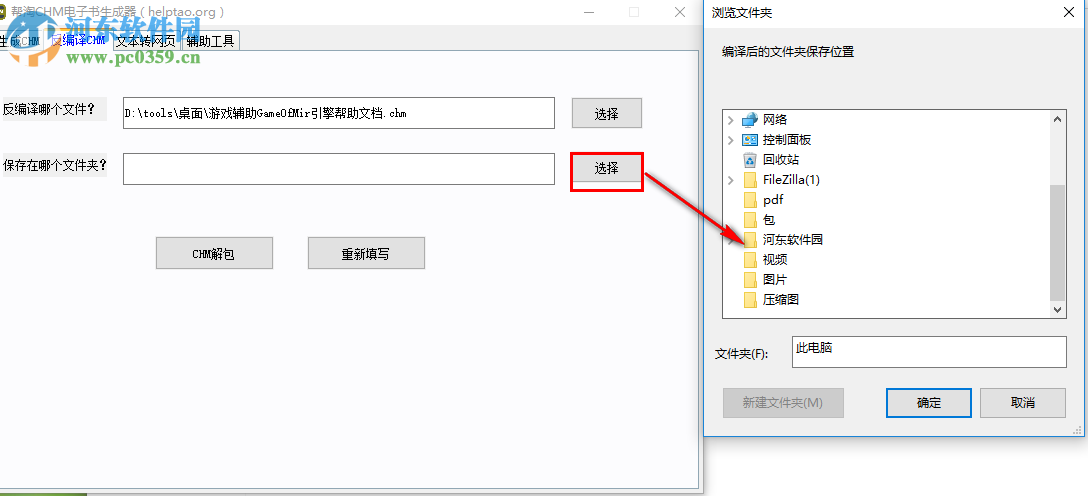
Task: Click the 压缩图 folder icon
Action: [749, 300]
